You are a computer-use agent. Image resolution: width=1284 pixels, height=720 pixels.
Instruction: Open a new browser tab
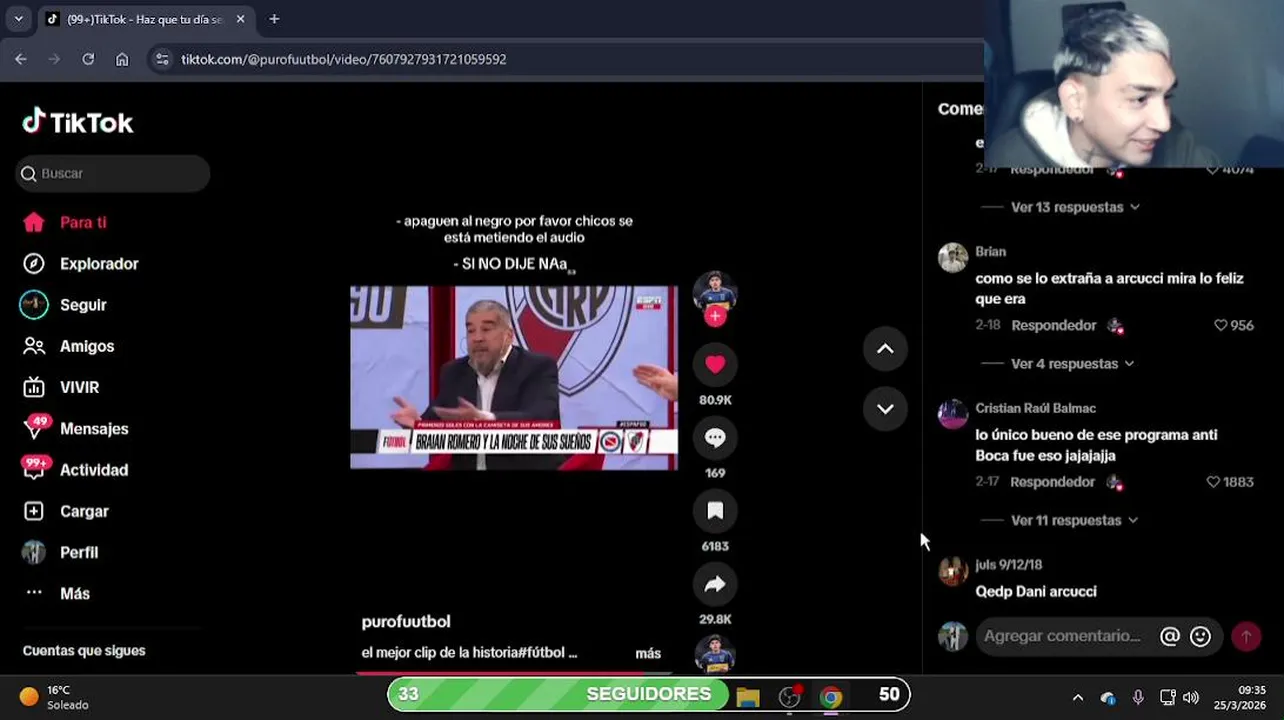[x=274, y=19]
